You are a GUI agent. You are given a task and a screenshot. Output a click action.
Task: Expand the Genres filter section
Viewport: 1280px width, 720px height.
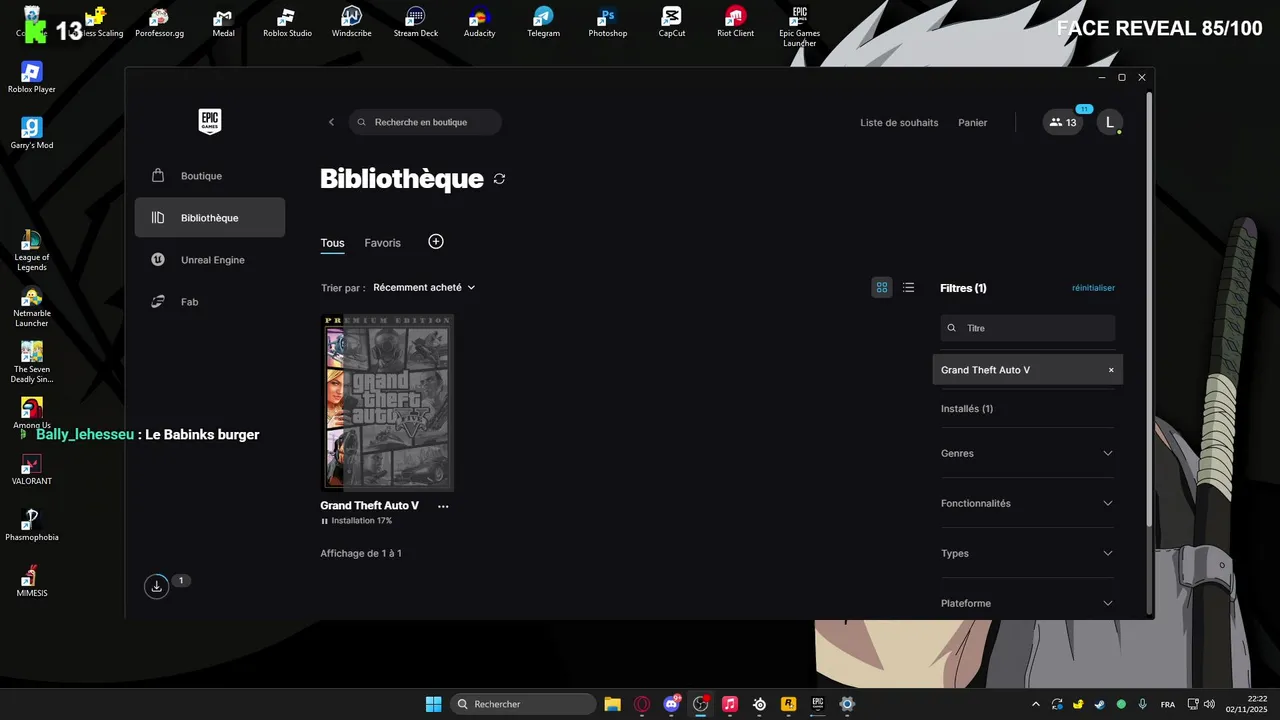pyautogui.click(x=1027, y=453)
